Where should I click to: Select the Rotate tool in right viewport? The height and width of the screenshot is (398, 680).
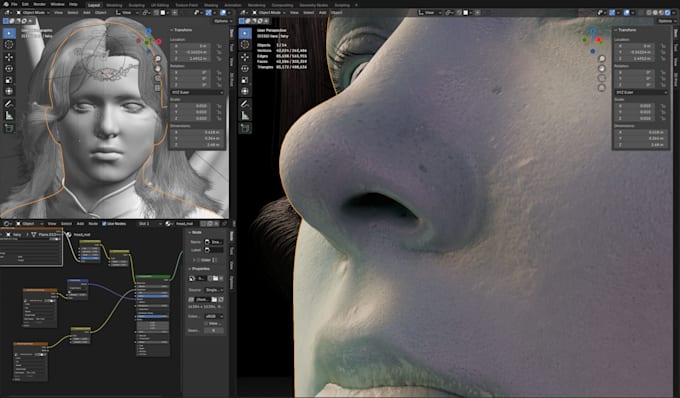pyautogui.click(x=245, y=69)
